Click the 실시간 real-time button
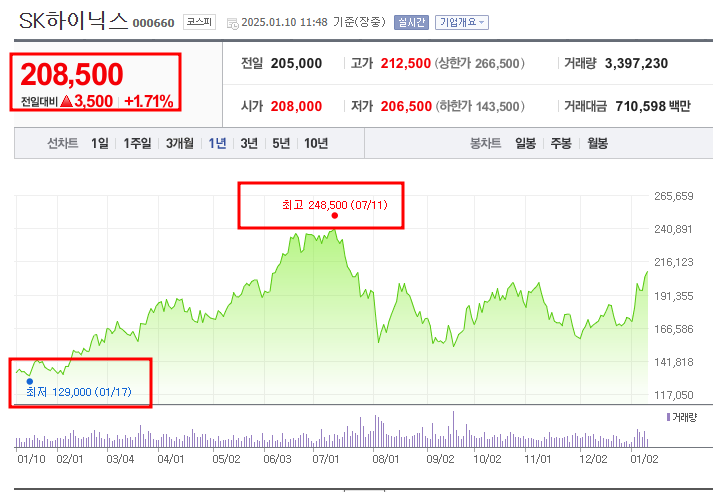 [412, 22]
